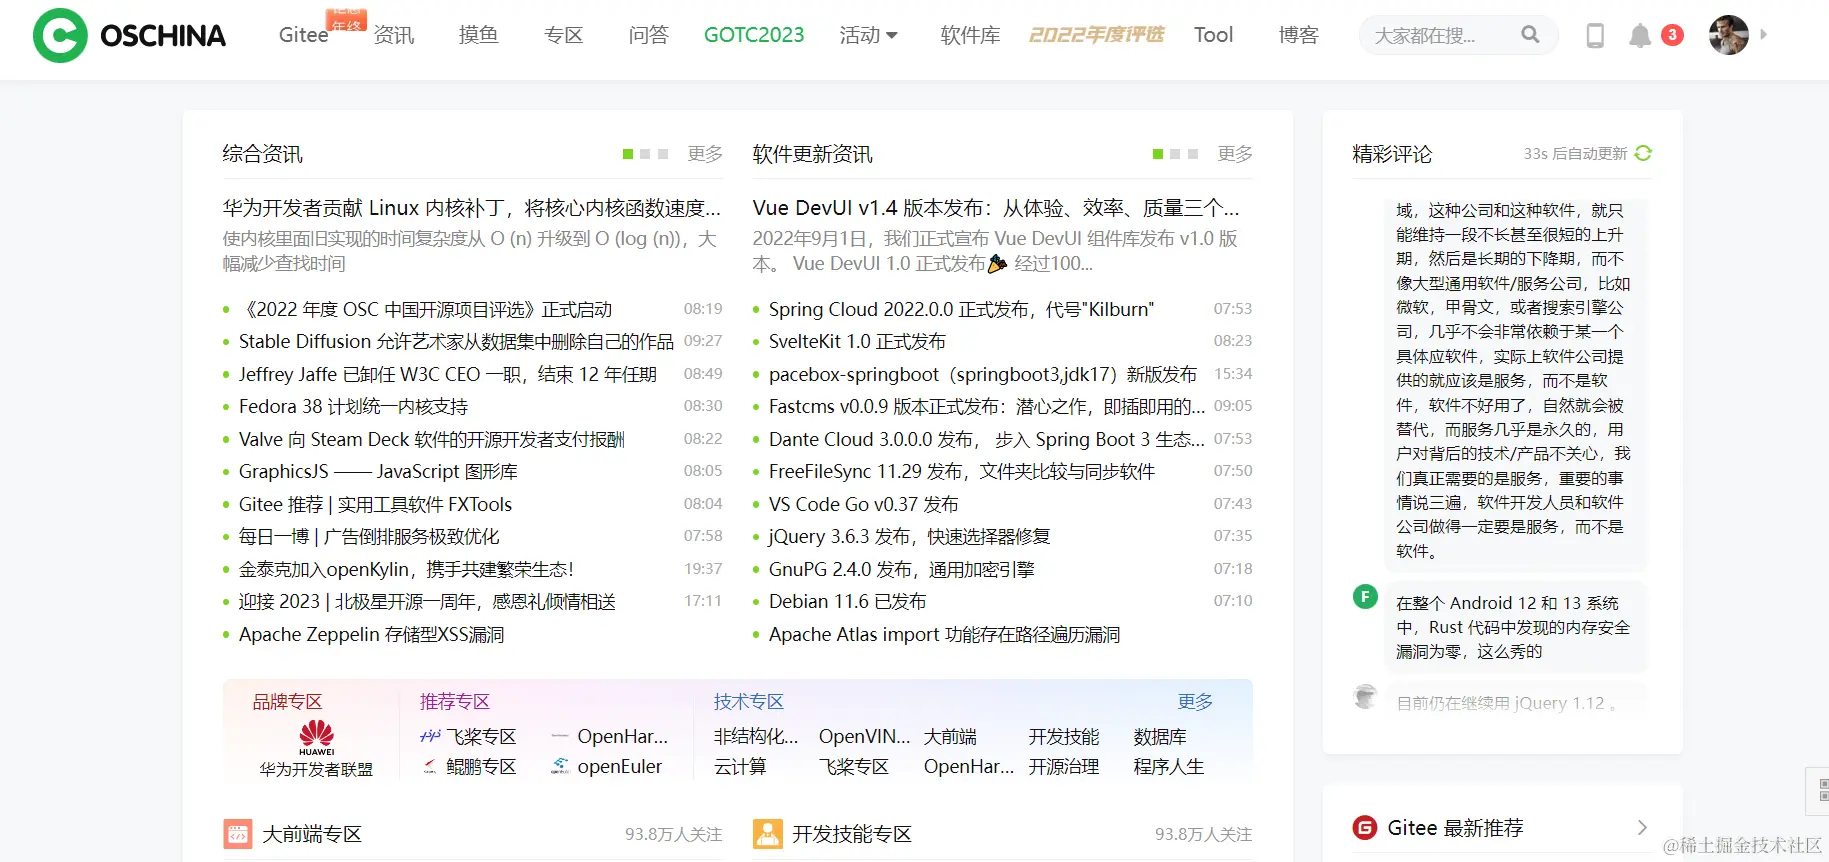Open the 活动 dropdown menu
This screenshot has height=862, width=1829.
point(868,35)
